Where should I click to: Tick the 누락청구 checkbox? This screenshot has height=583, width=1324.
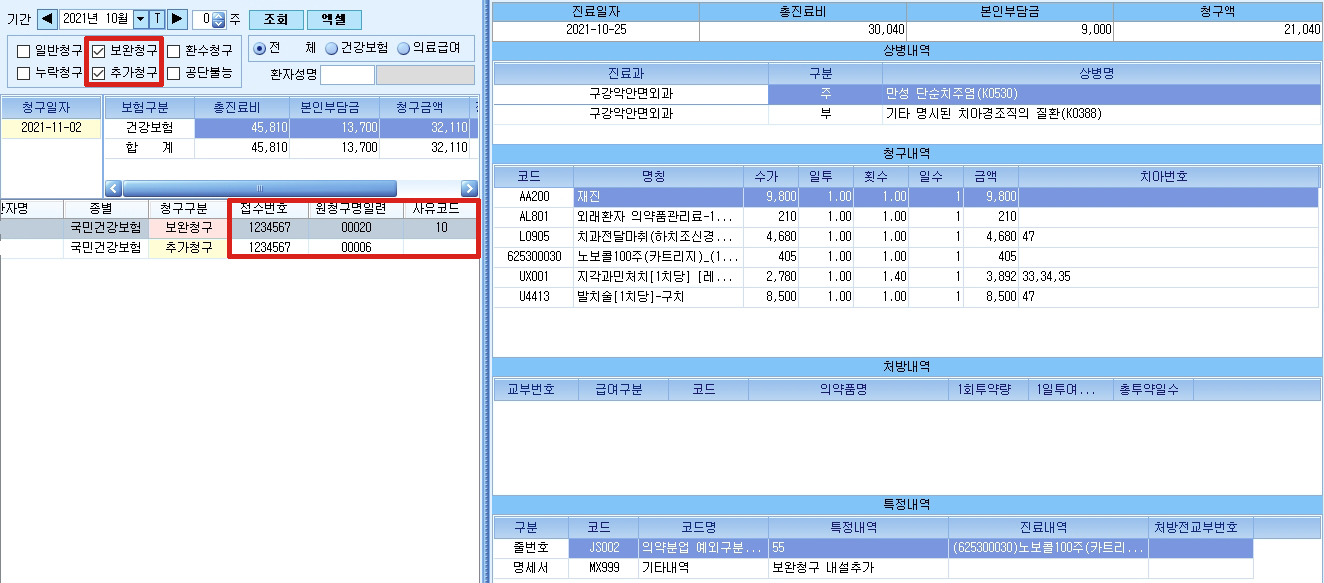point(24,73)
